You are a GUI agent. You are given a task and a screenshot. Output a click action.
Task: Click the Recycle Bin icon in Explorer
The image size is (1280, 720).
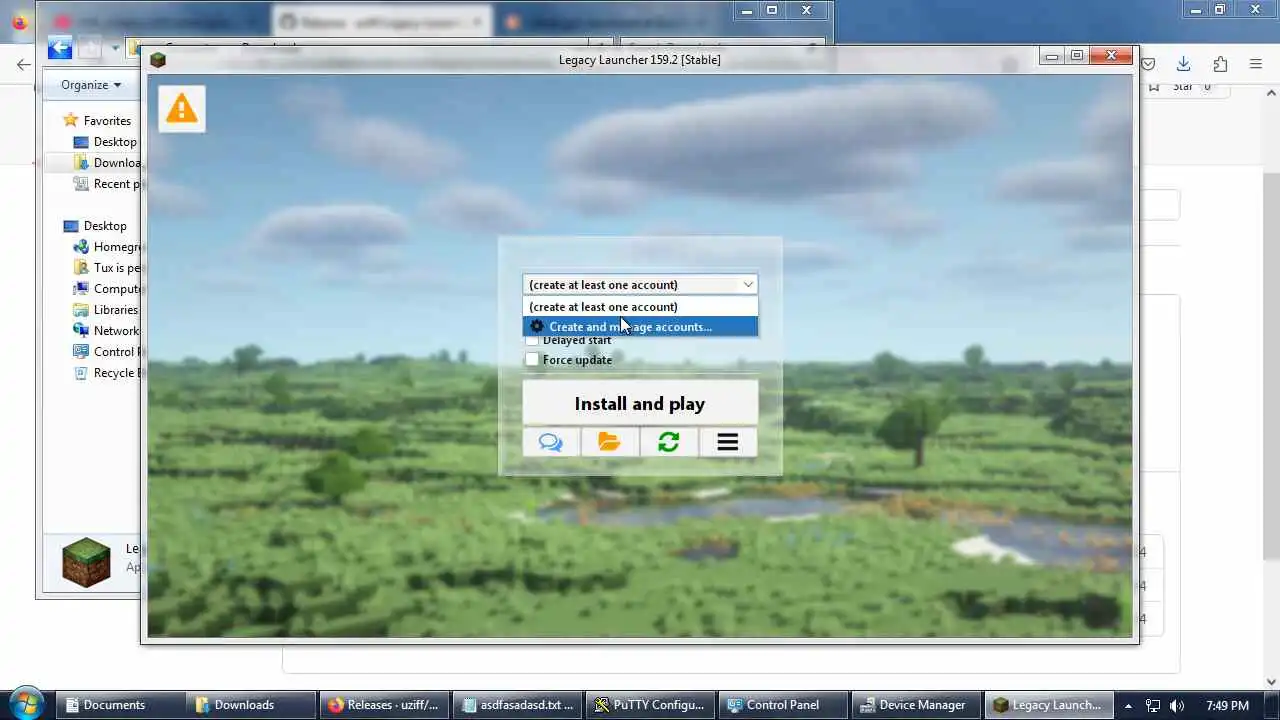(81, 372)
